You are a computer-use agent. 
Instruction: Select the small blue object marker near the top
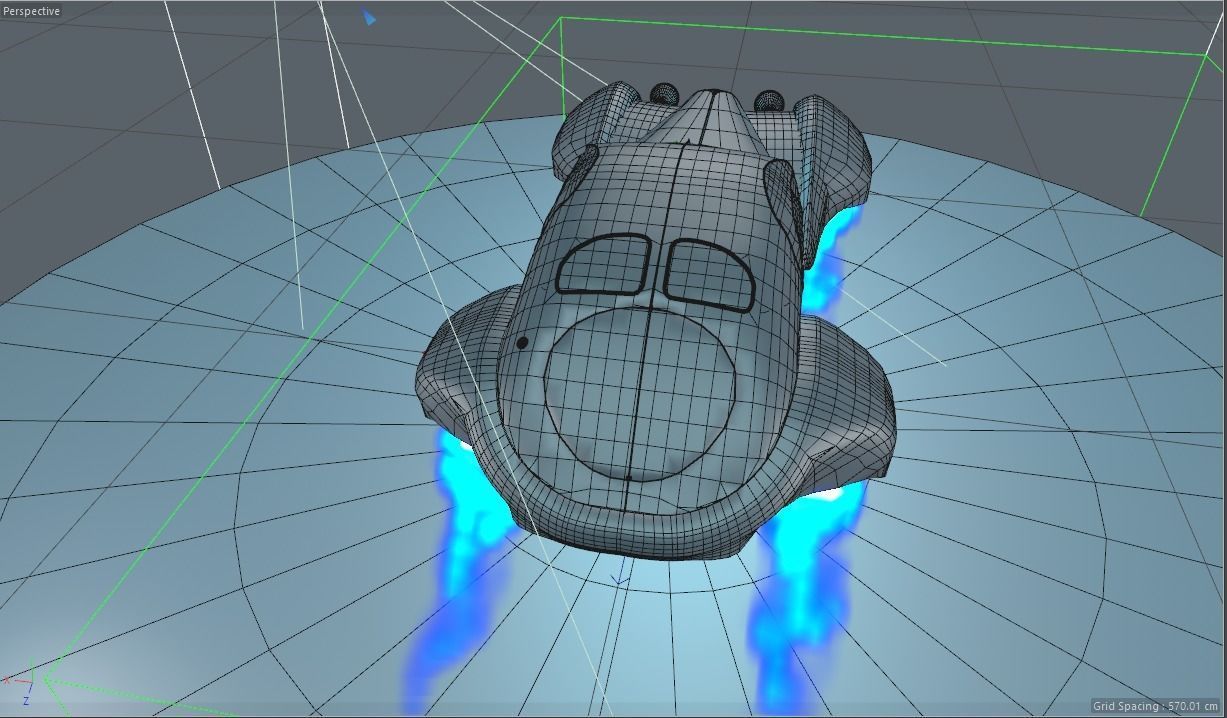369,17
